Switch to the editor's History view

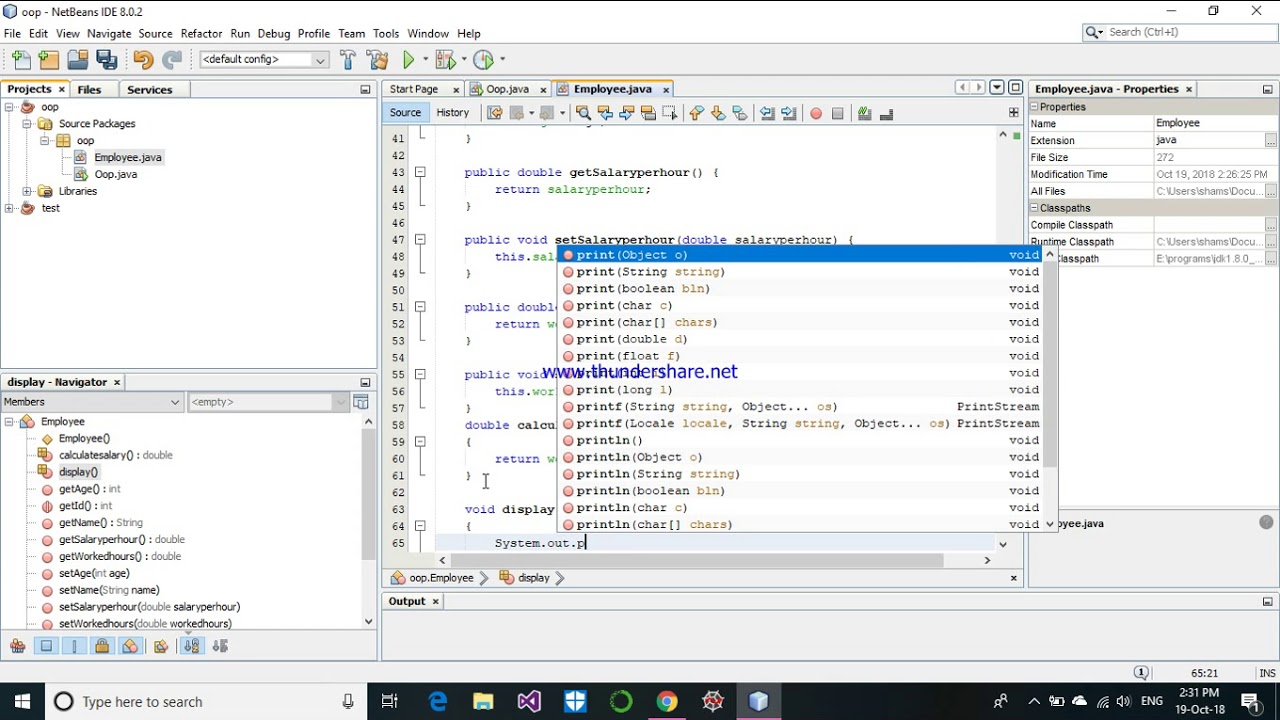[452, 113]
